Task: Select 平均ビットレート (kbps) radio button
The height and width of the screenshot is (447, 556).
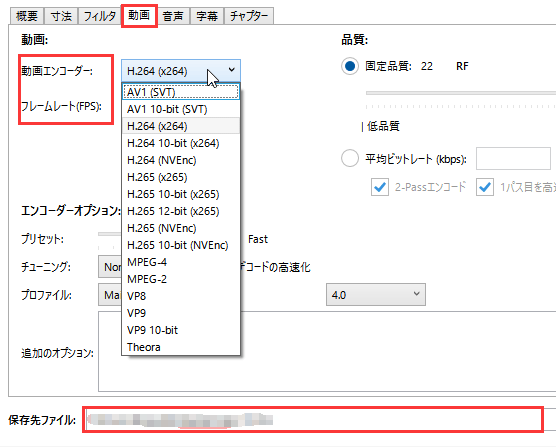Action: [x=350, y=158]
